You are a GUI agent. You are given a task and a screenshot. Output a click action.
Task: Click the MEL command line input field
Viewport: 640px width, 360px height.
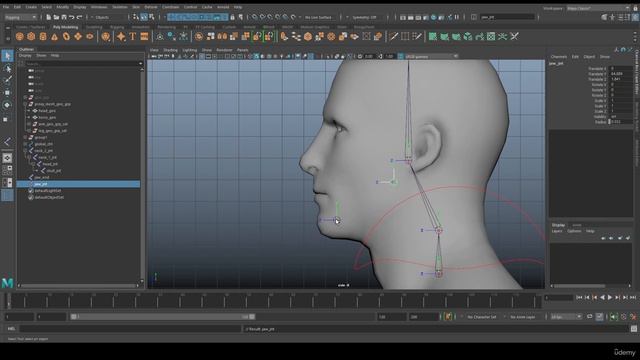point(130,329)
